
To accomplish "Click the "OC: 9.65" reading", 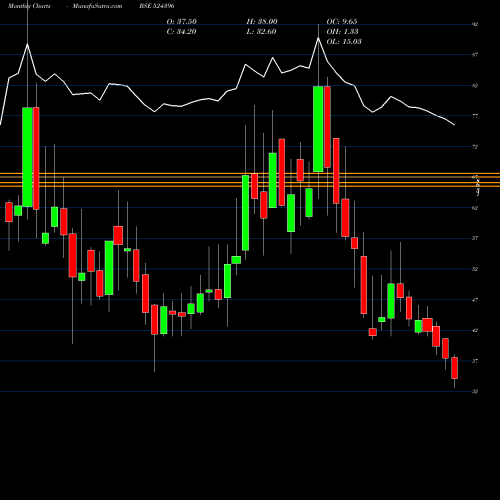I will click(x=342, y=21).
